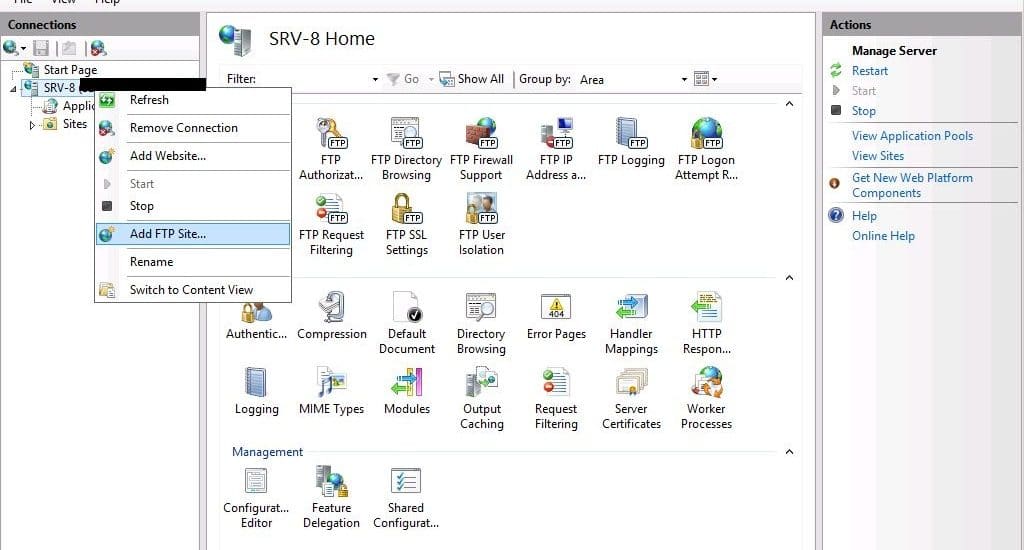
Task: Open Configuration Editor feature
Action: tap(256, 497)
